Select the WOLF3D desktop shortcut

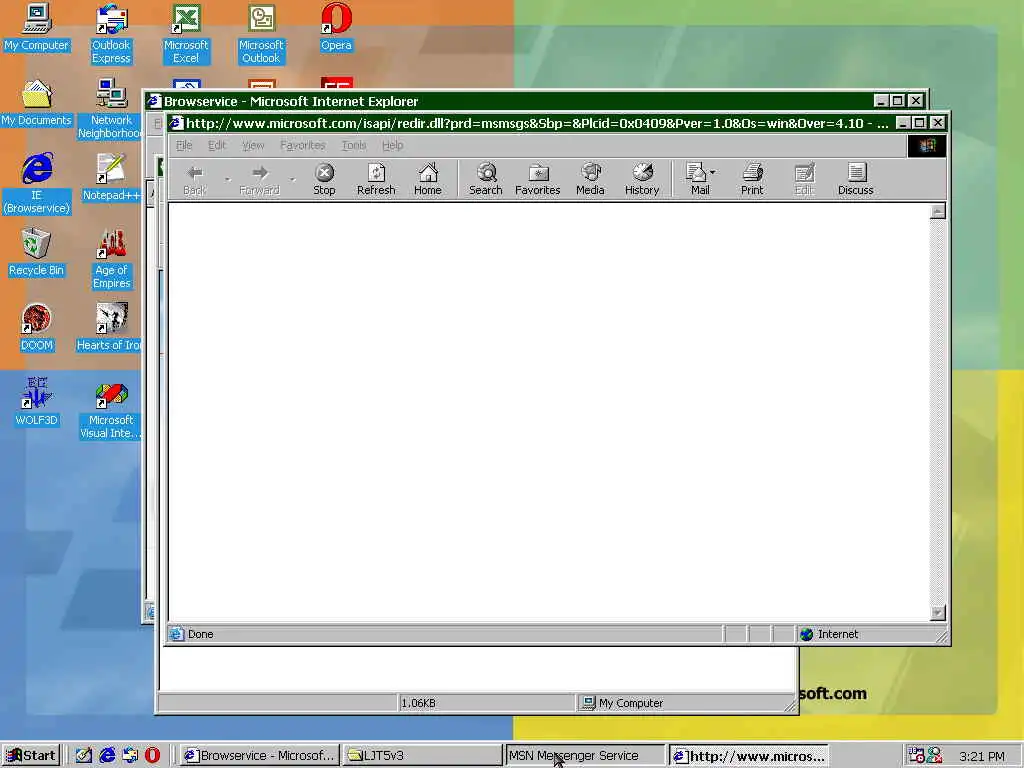click(37, 402)
